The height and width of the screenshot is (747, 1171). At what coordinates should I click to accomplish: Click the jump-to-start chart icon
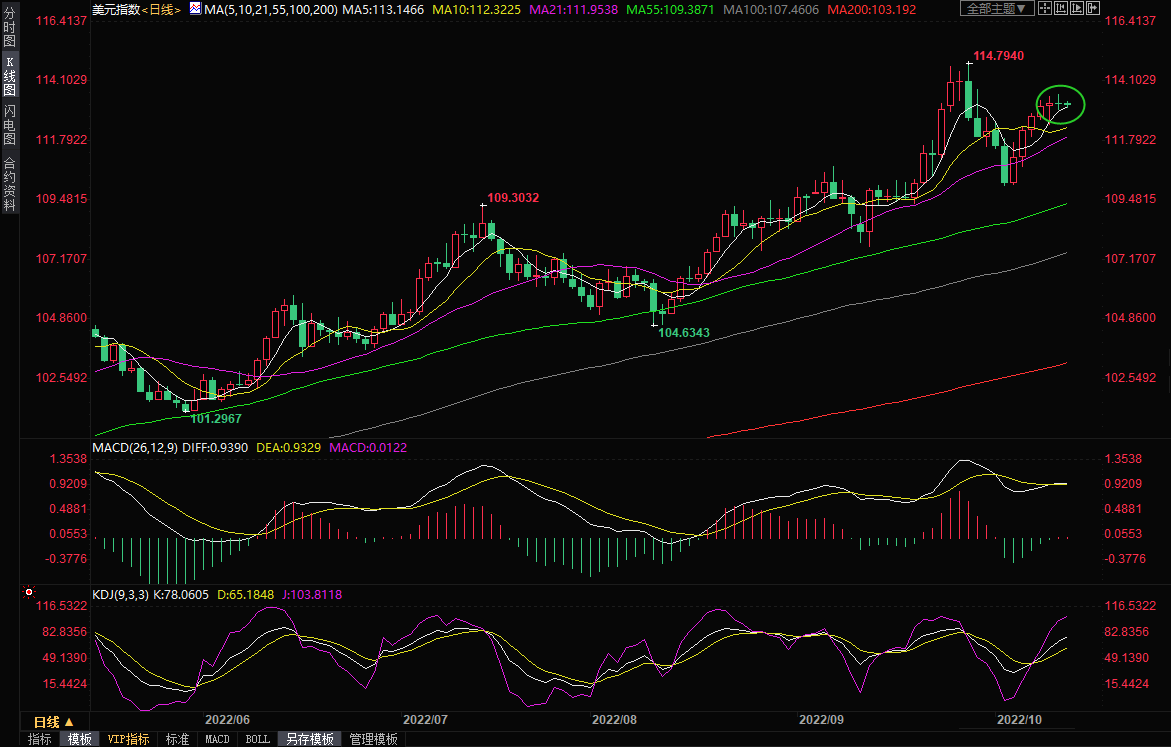pyautogui.click(x=1060, y=8)
